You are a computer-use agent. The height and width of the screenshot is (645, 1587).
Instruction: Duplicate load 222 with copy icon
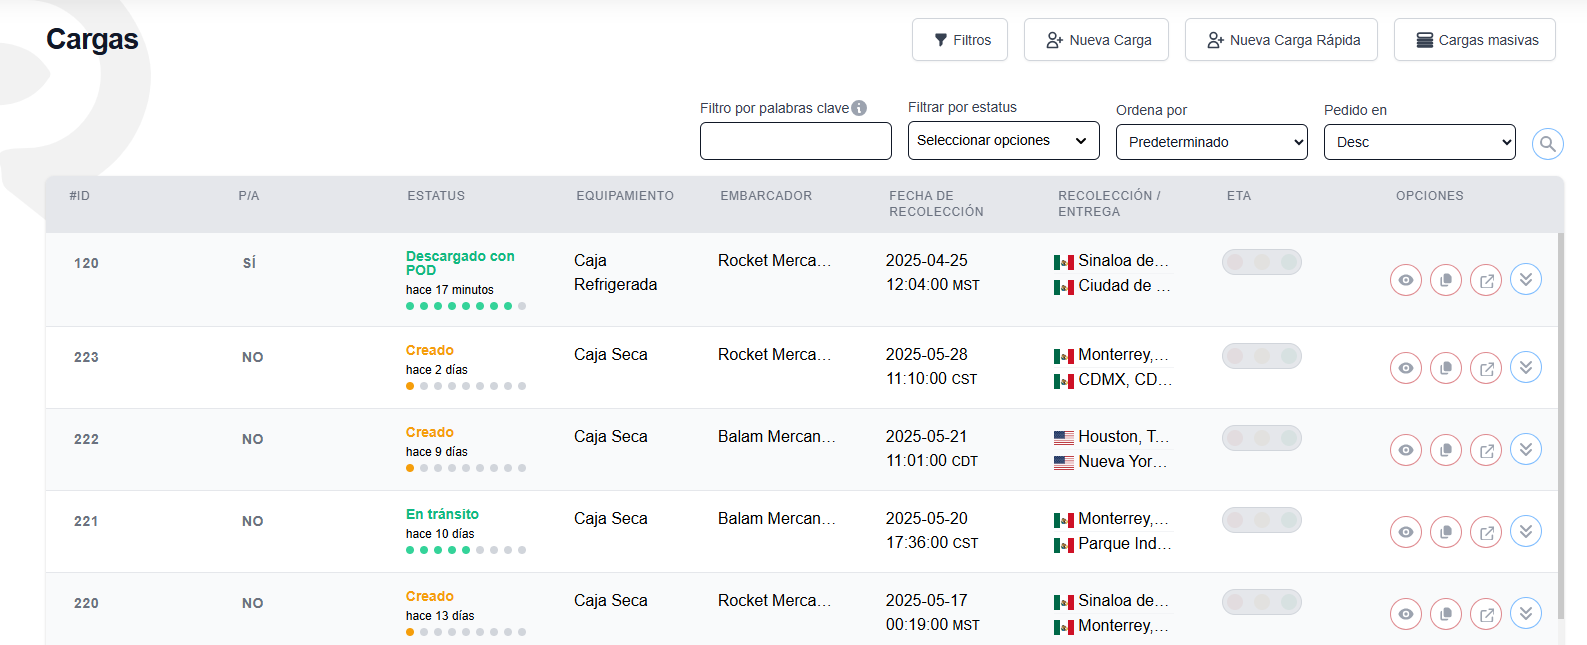[x=1446, y=450]
